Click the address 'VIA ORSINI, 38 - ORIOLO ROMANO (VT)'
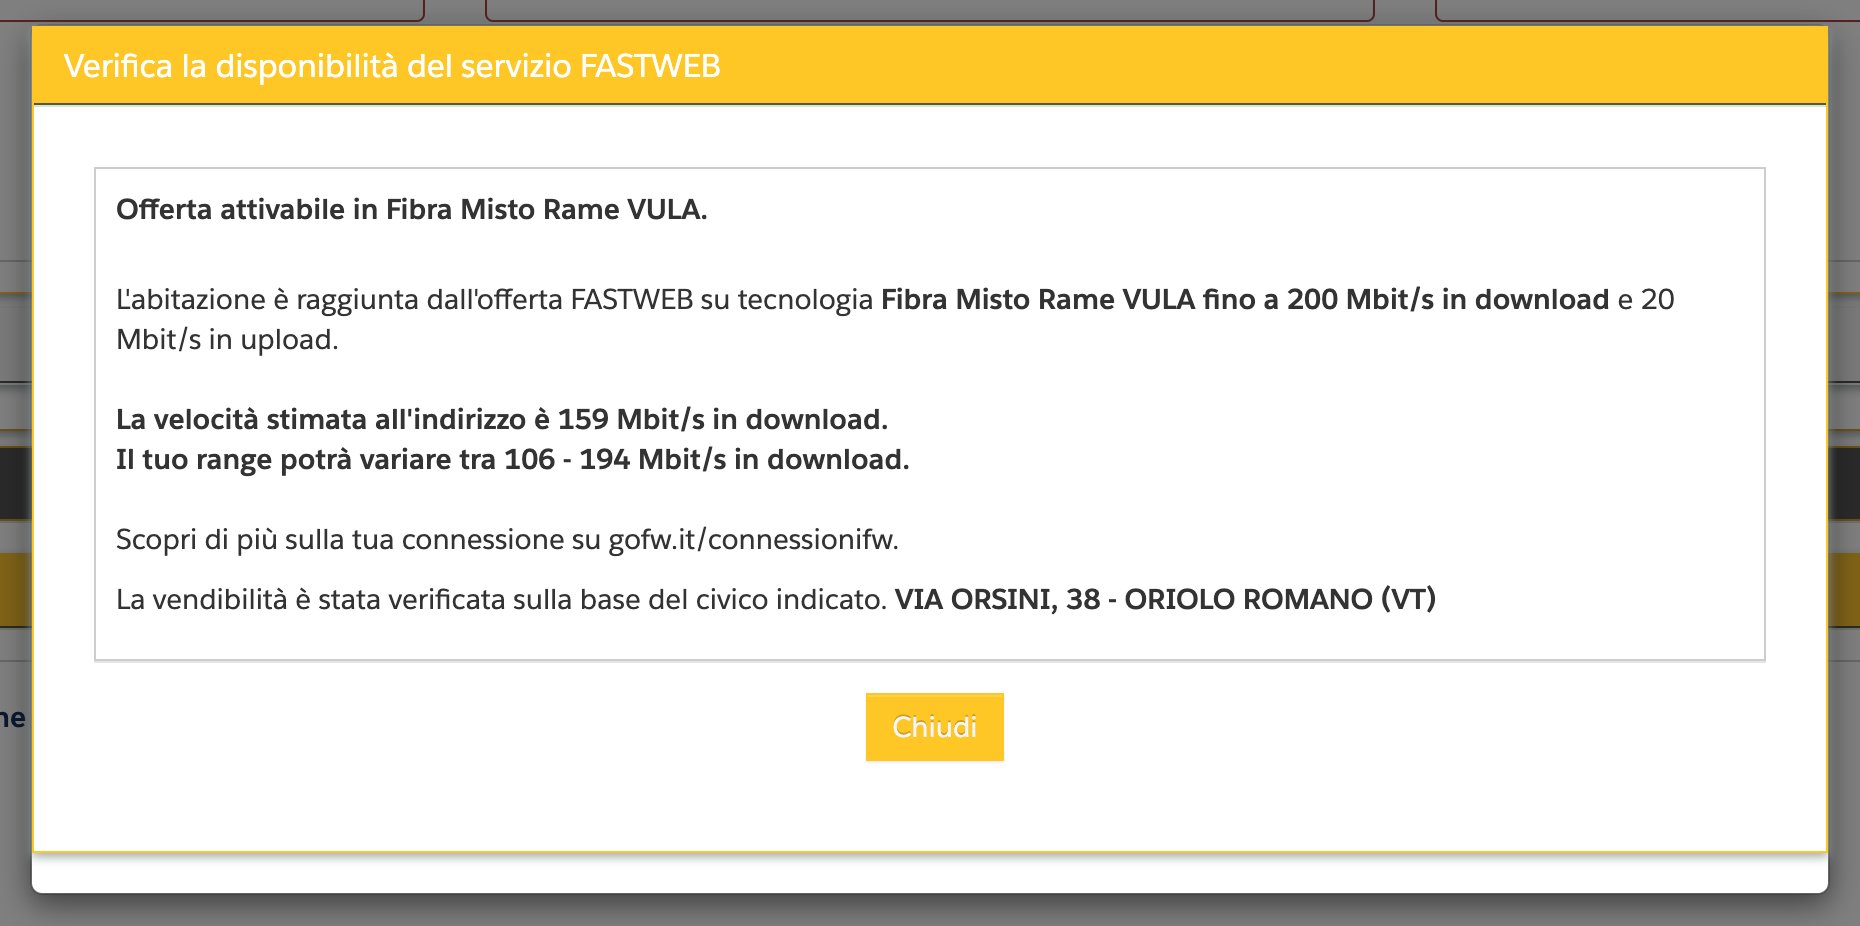 click(x=1165, y=599)
